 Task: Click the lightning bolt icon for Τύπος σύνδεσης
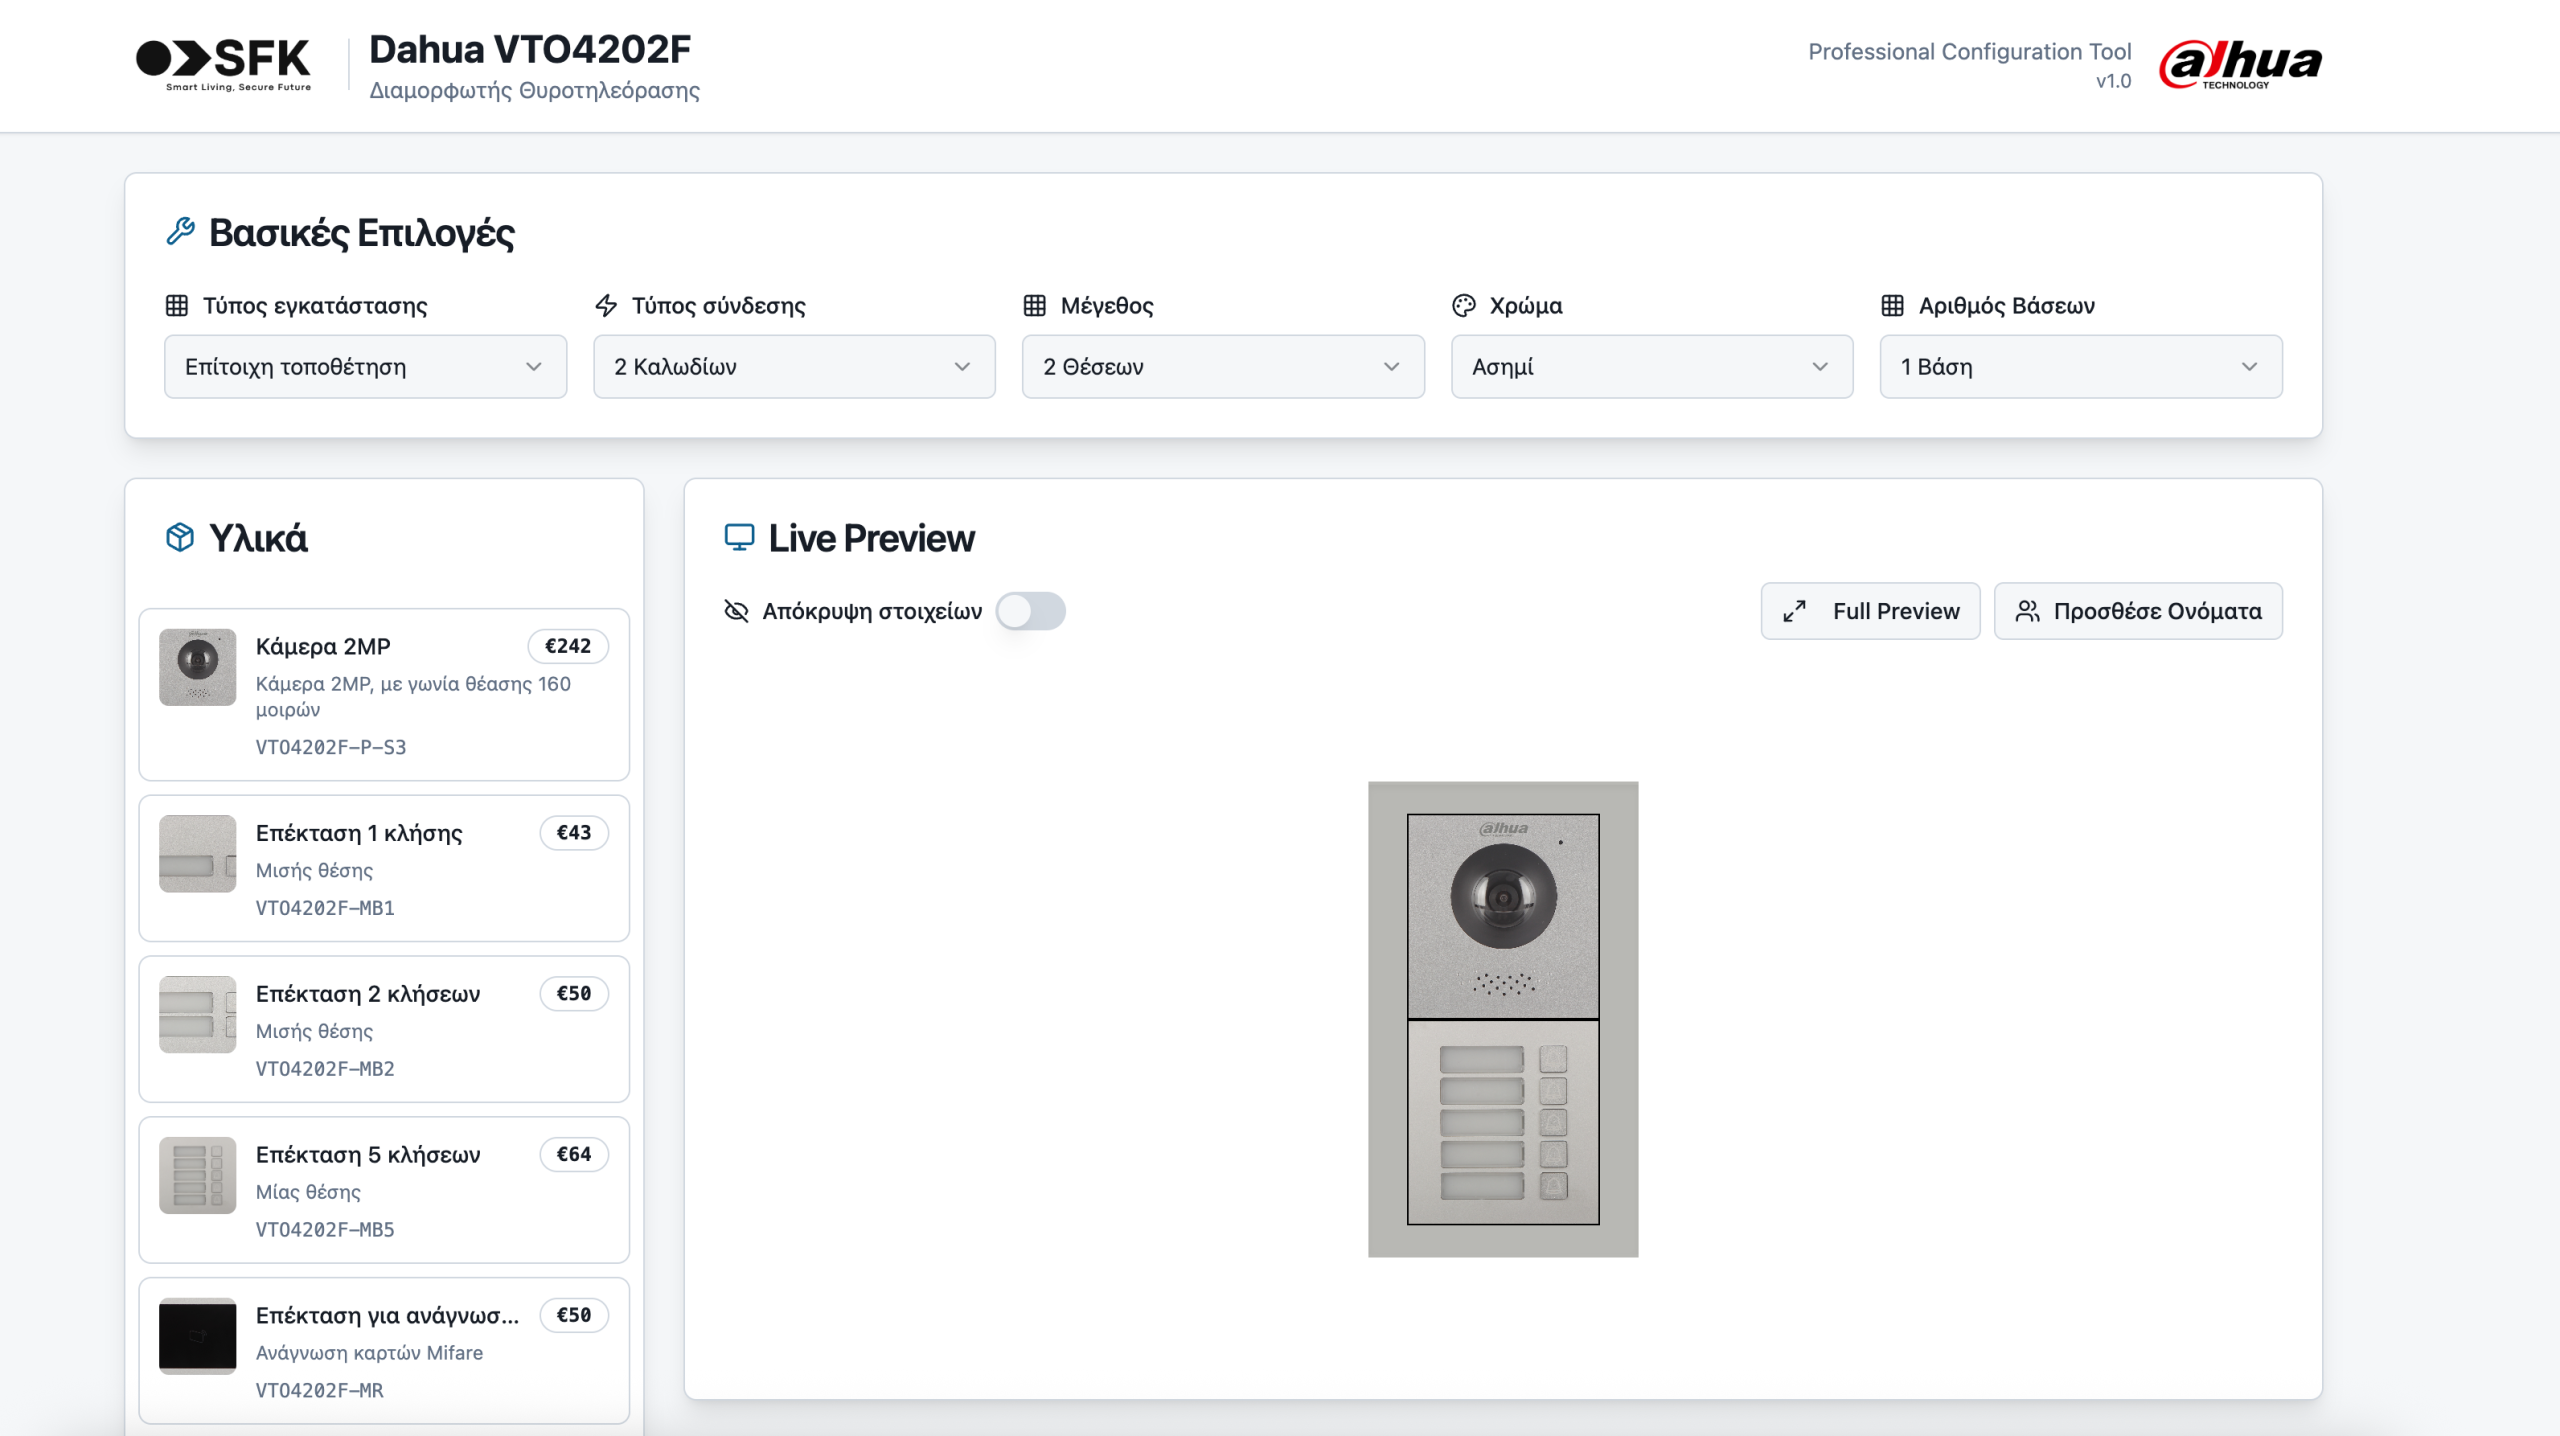606,306
